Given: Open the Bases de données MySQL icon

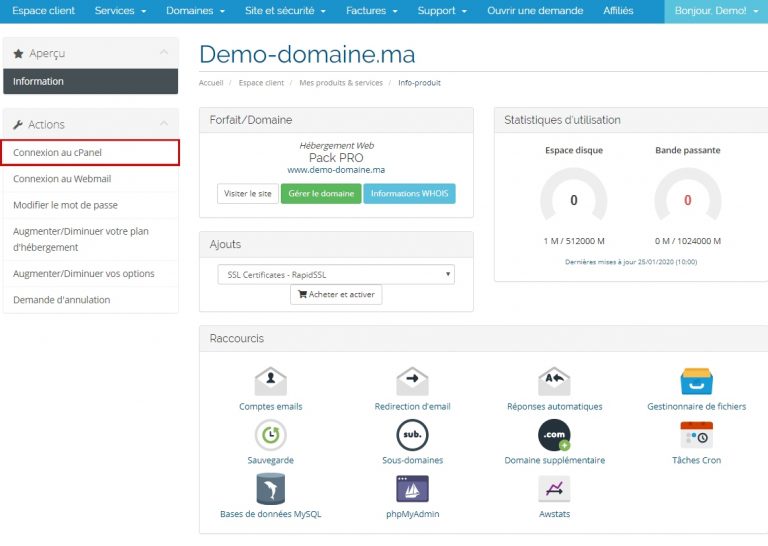Looking at the screenshot, I should pyautogui.click(x=270, y=489).
